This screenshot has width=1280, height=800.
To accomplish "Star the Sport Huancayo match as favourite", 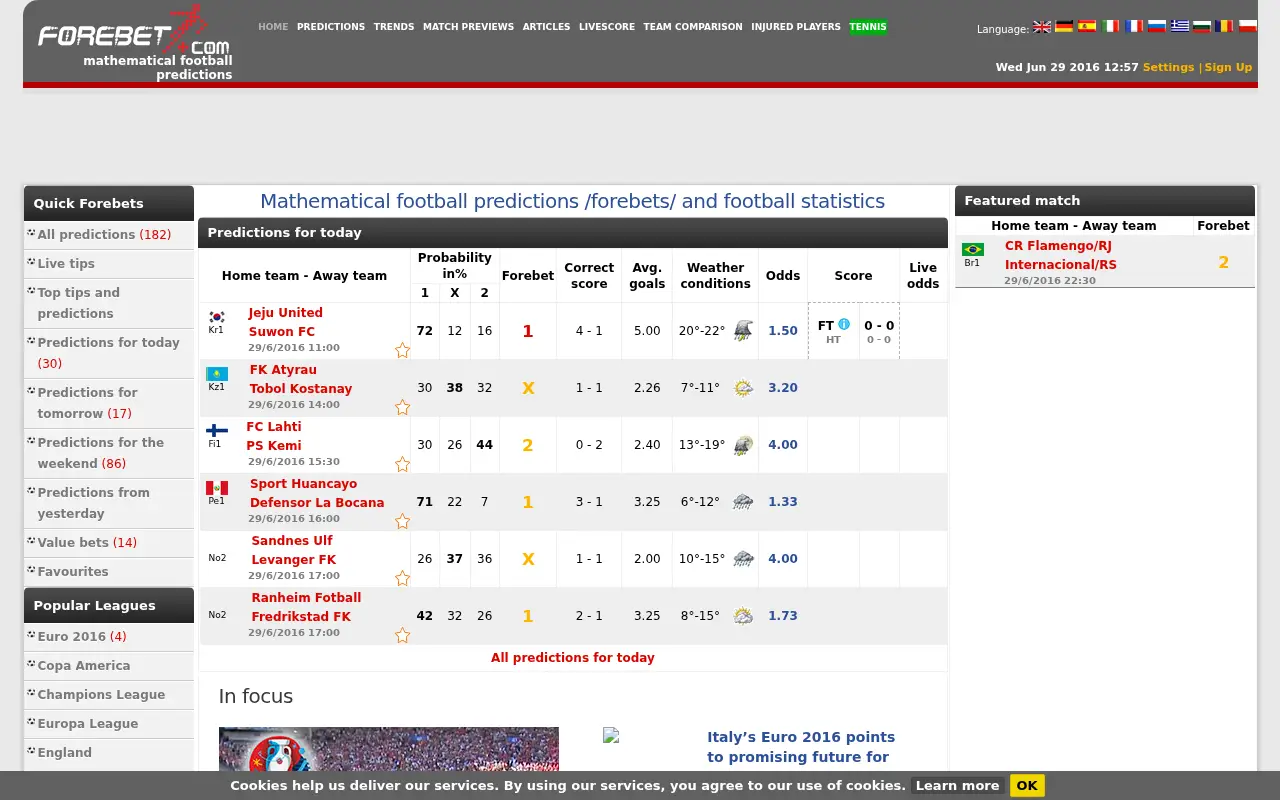I will (x=402, y=521).
